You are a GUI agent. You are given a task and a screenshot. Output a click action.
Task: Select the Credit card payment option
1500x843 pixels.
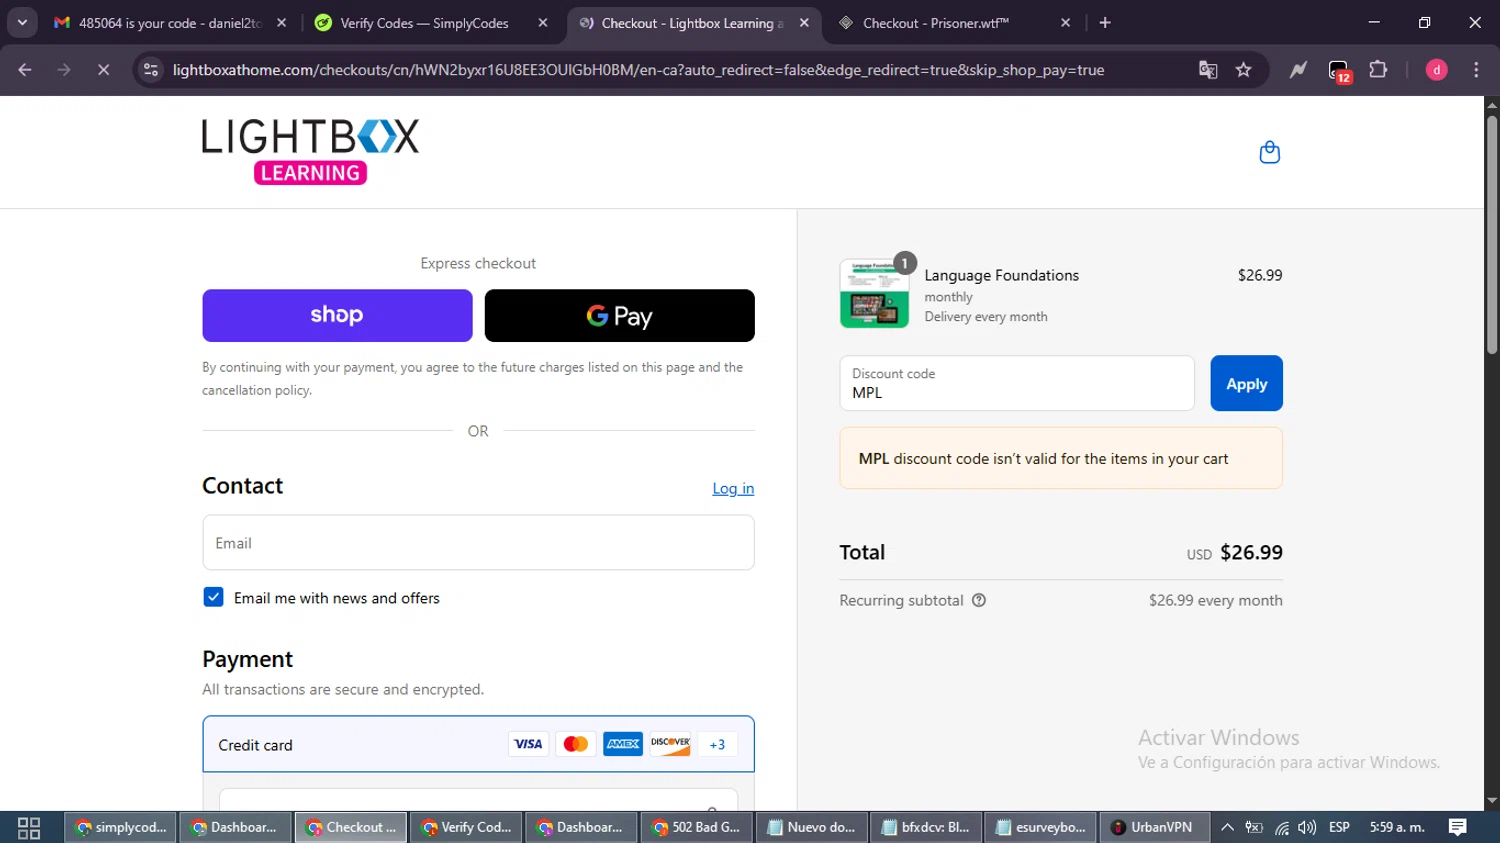click(478, 744)
